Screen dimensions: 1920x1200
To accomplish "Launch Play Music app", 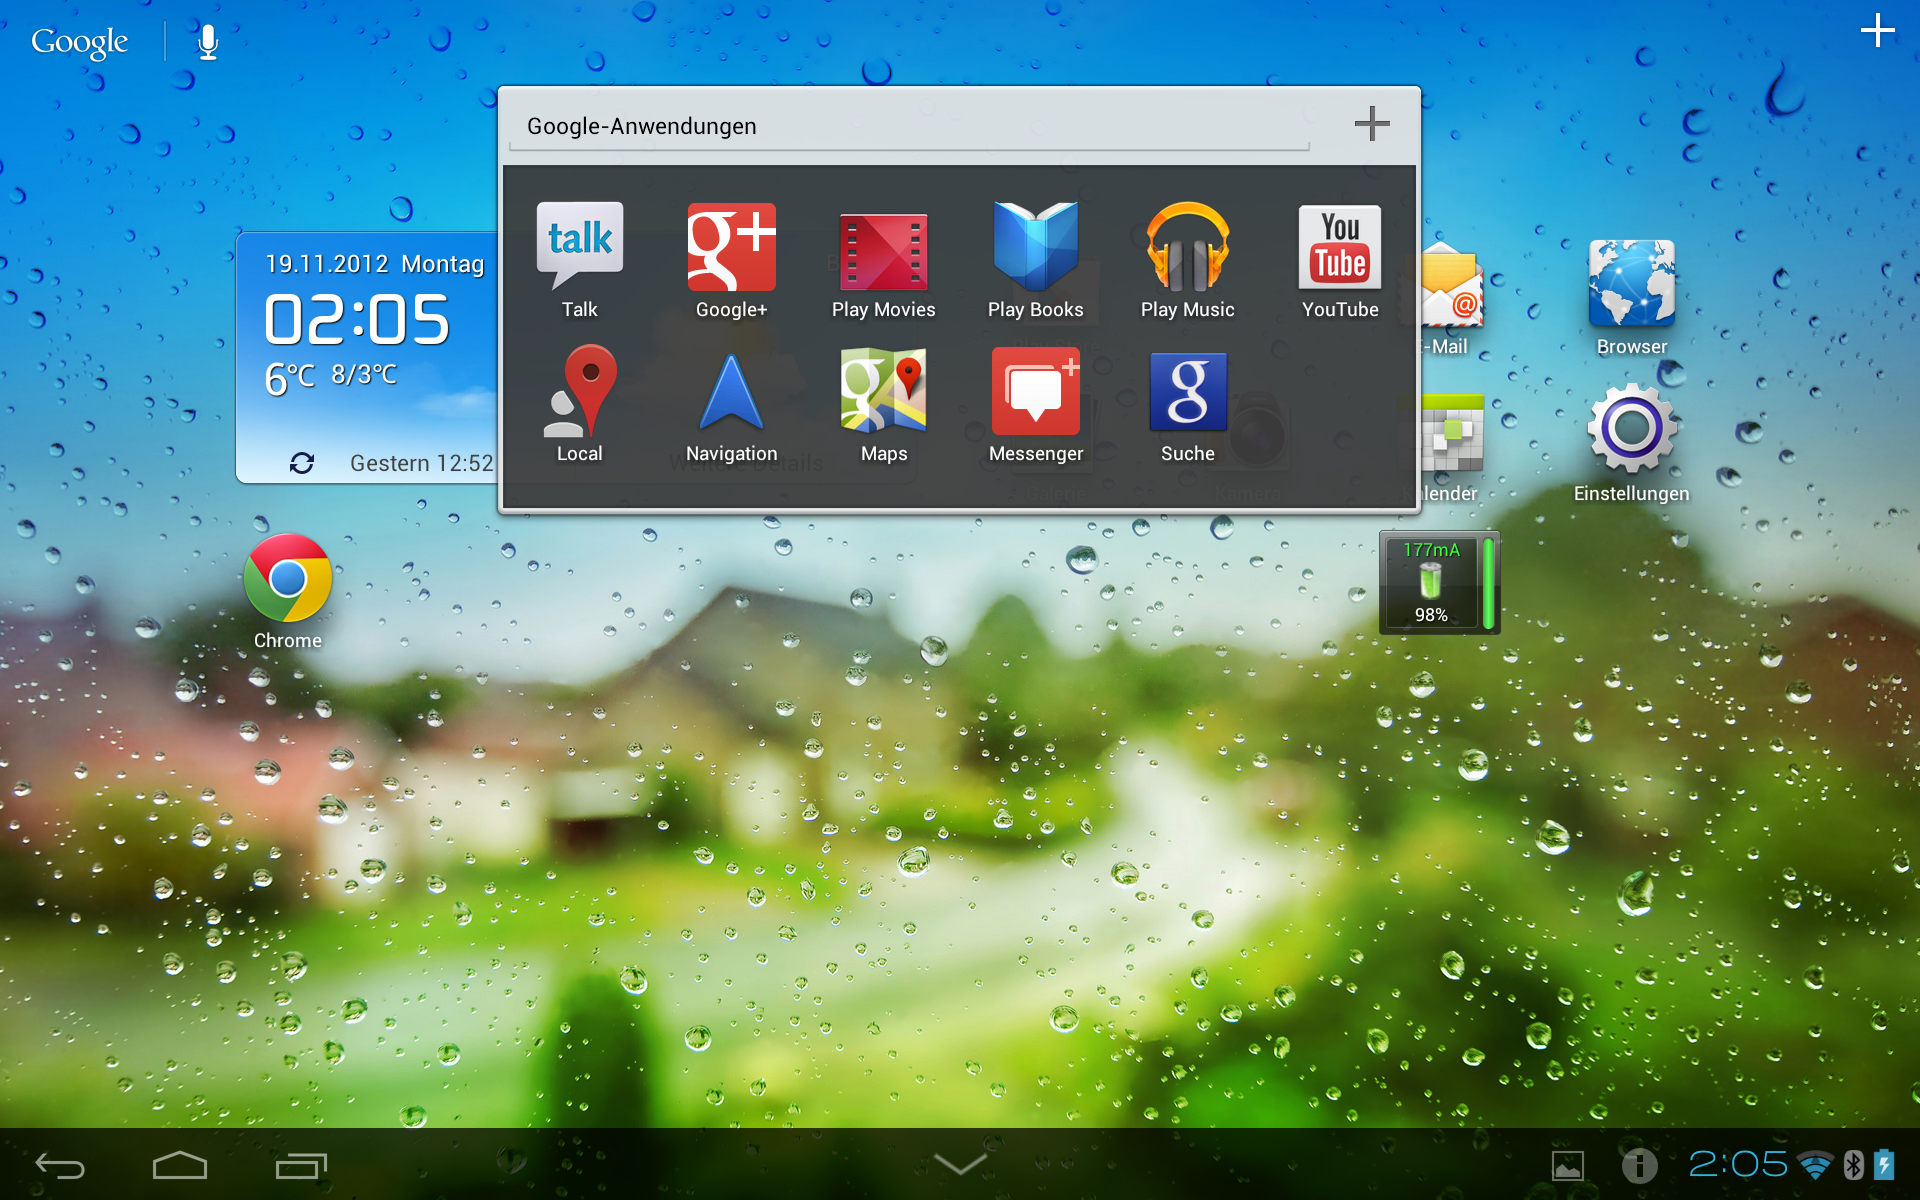I will [1187, 260].
